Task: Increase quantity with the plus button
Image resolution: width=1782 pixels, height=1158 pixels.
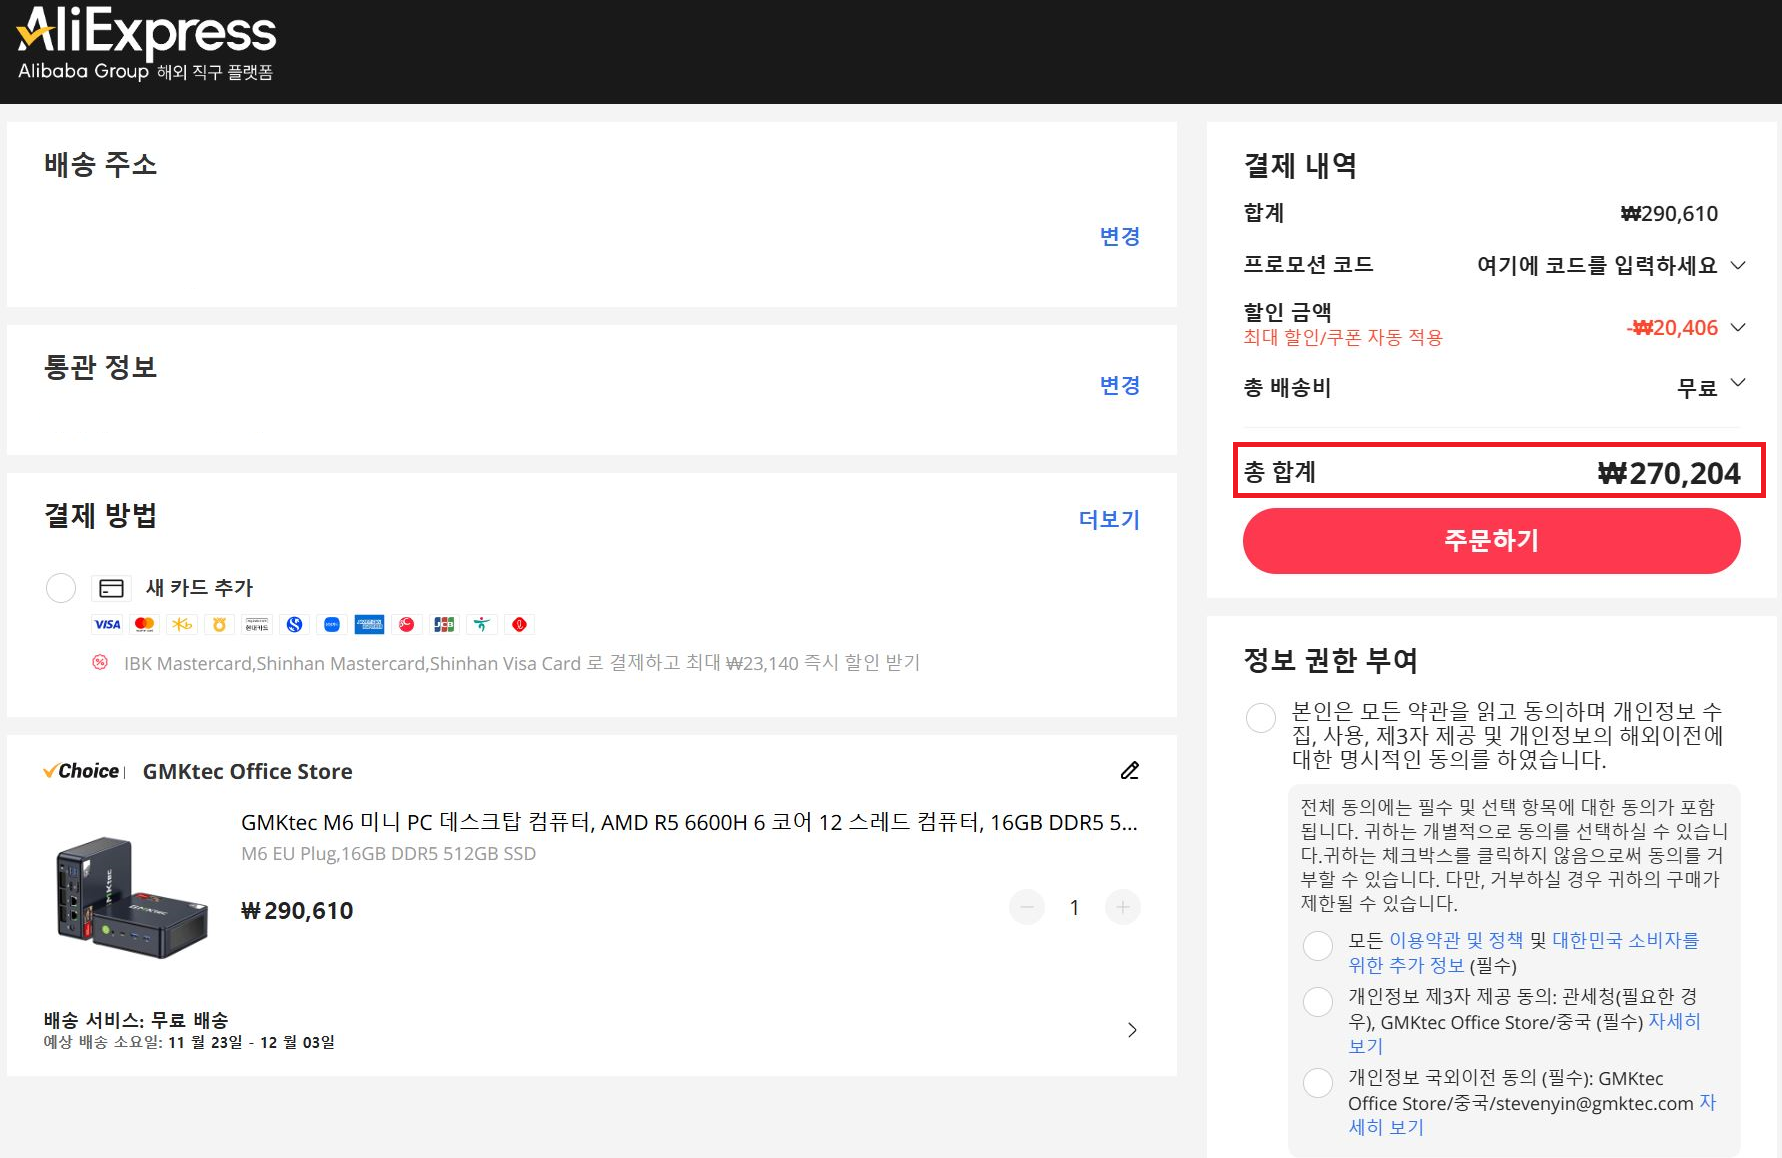Action: click(1123, 907)
